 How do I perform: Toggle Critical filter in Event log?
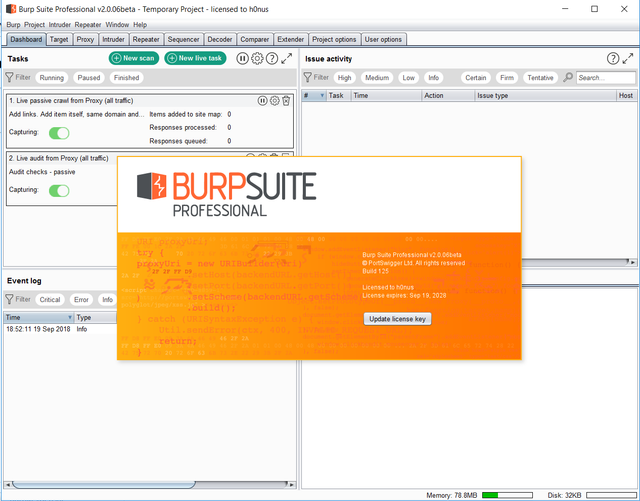pyautogui.click(x=50, y=300)
